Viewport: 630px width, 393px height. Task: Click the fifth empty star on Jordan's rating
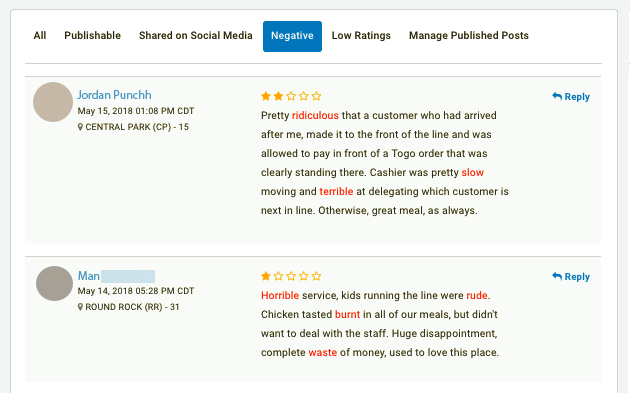[317, 96]
